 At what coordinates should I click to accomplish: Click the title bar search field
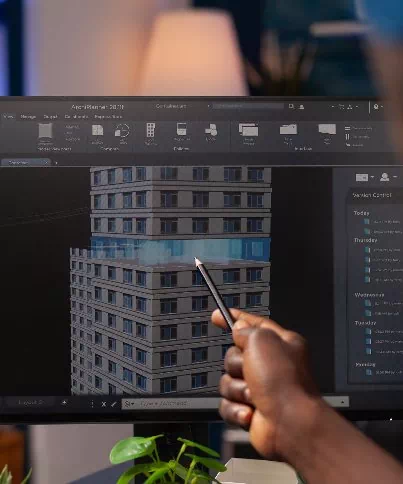click(x=248, y=106)
